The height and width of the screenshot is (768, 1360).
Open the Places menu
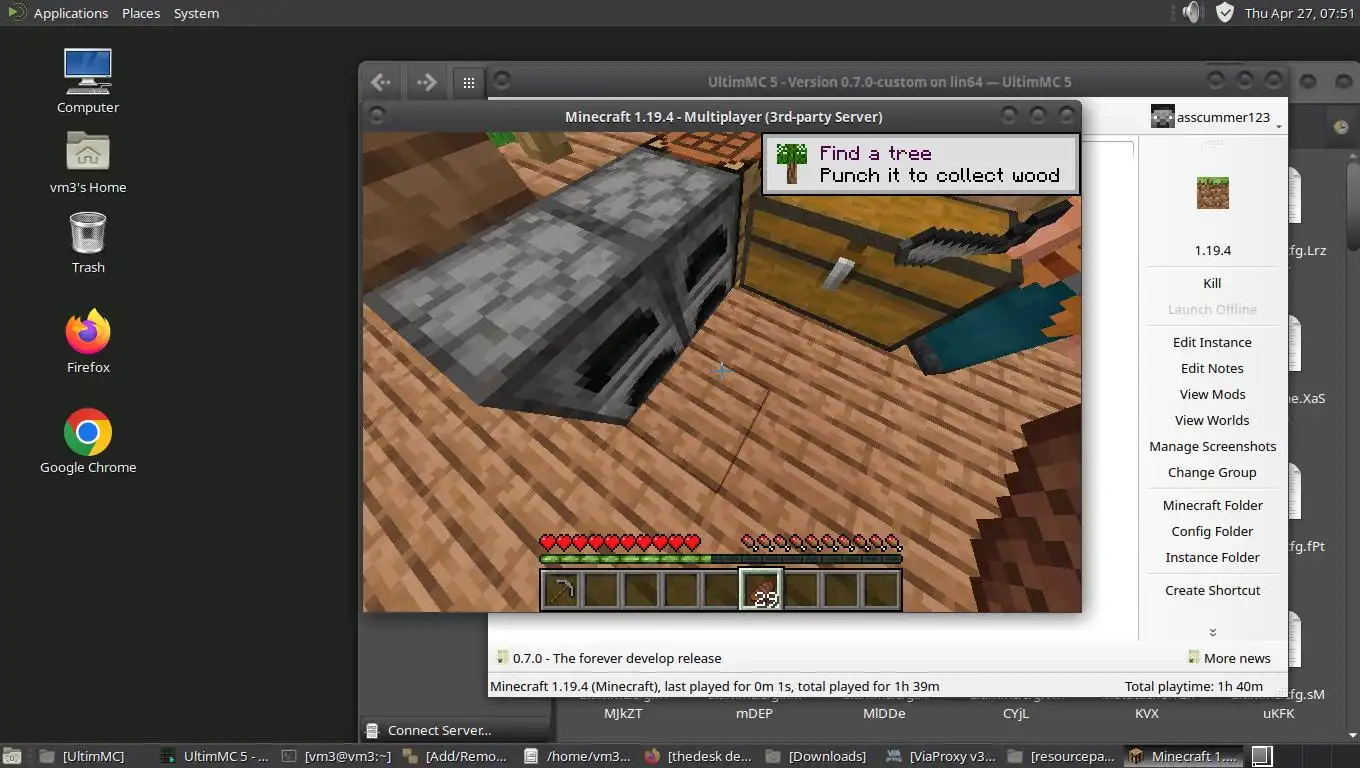141,13
